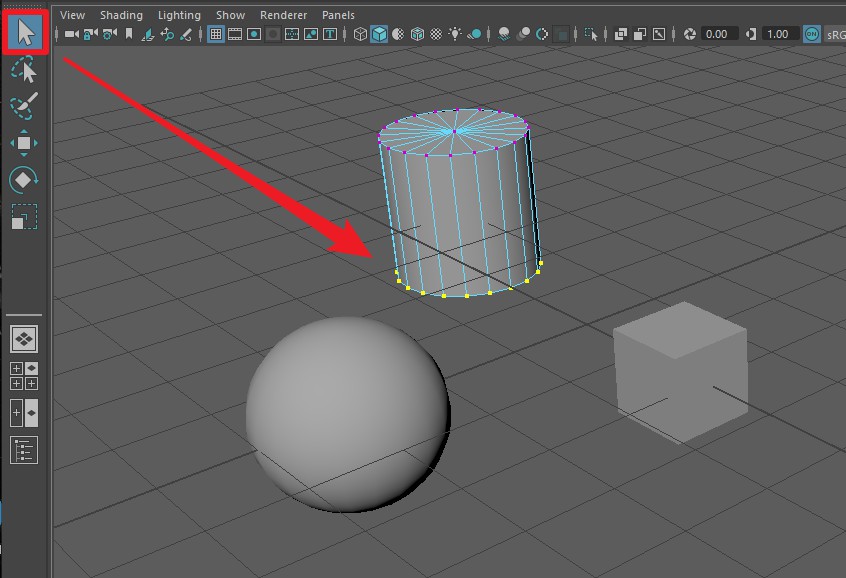The image size is (846, 578).
Task: Switch to the Rotate tool
Action: (x=24, y=179)
